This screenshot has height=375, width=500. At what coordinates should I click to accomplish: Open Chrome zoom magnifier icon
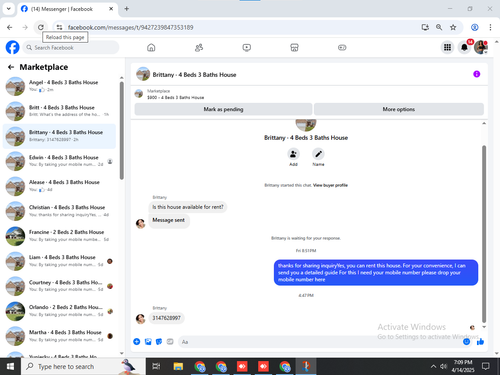439,27
